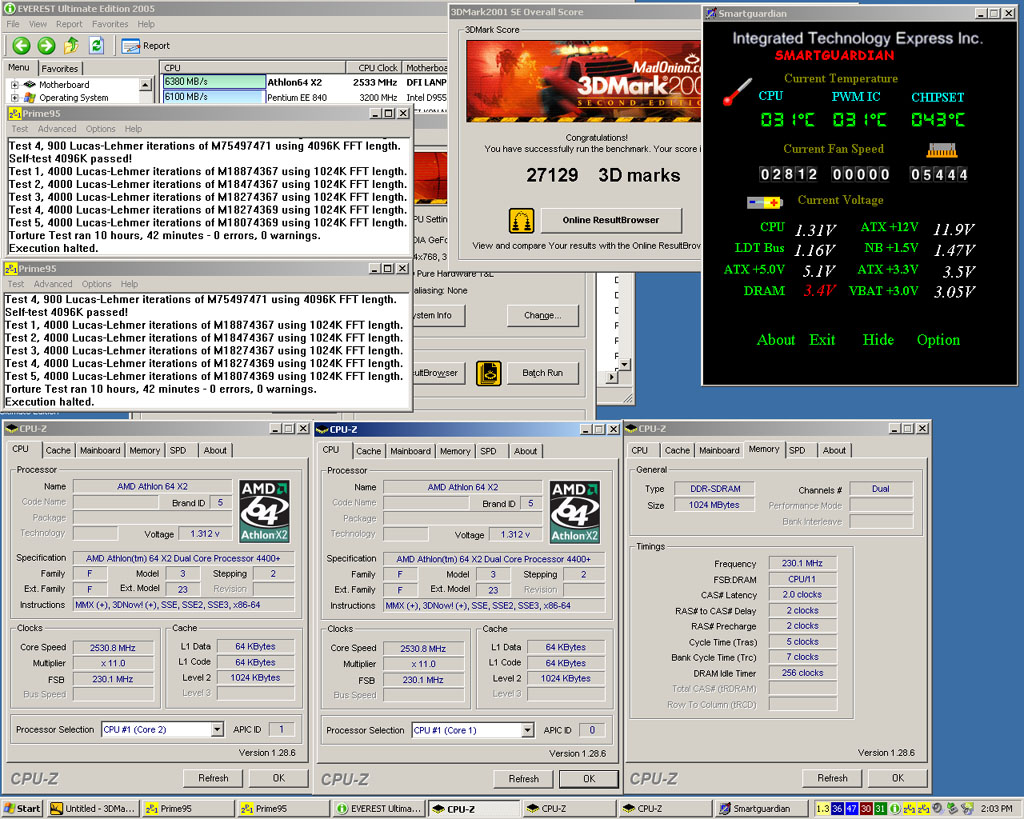Screen dimensions: 1024x819
Task: Click Refresh in leftmost CPU-Z window
Action: (213, 778)
